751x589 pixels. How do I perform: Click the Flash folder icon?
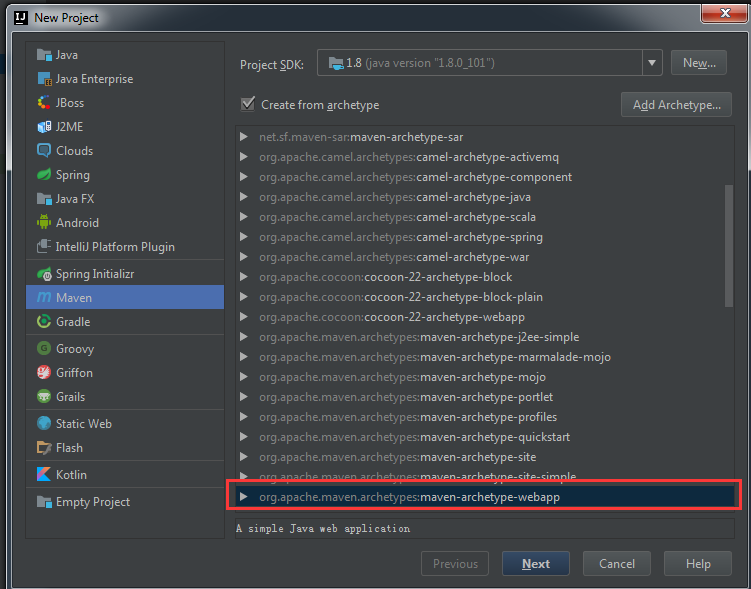click(x=44, y=448)
